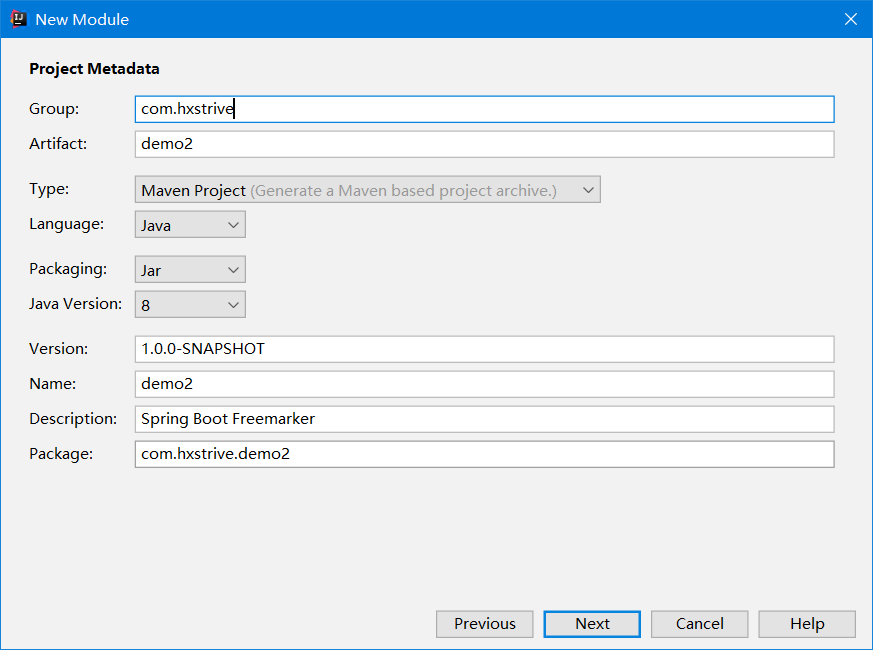Expand the Java Version dropdown
Screen dimensions: 873x650
coord(190,305)
